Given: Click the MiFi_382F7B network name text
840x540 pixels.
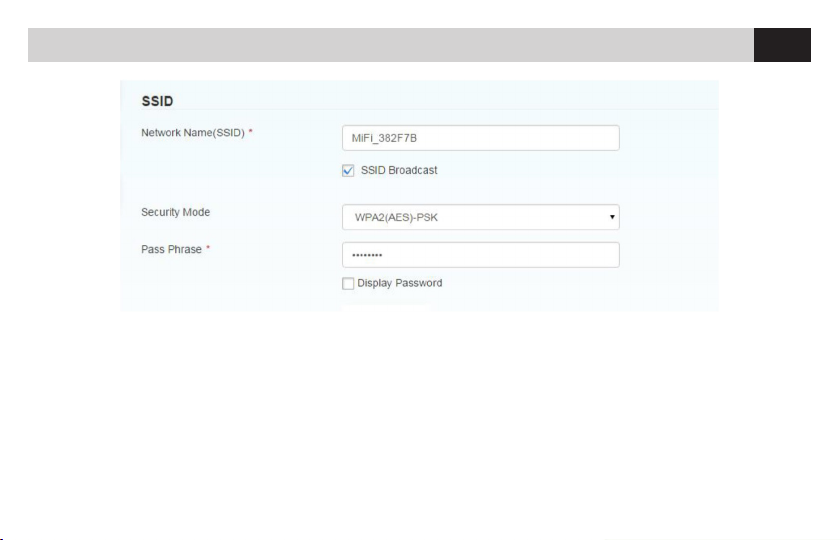Looking at the screenshot, I should coord(387,138).
